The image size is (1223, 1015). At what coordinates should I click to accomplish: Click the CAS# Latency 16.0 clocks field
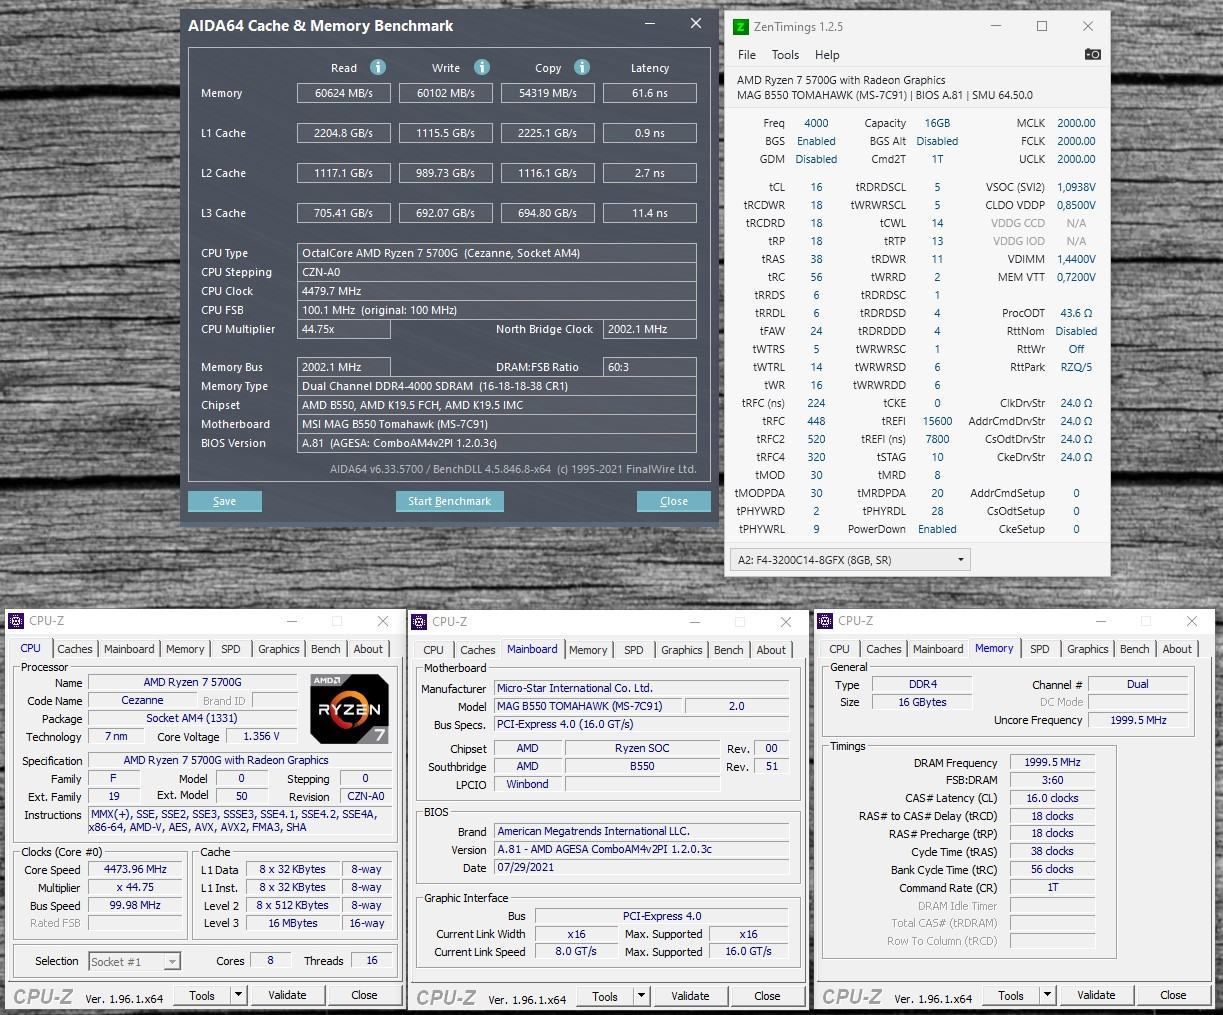tap(1052, 798)
